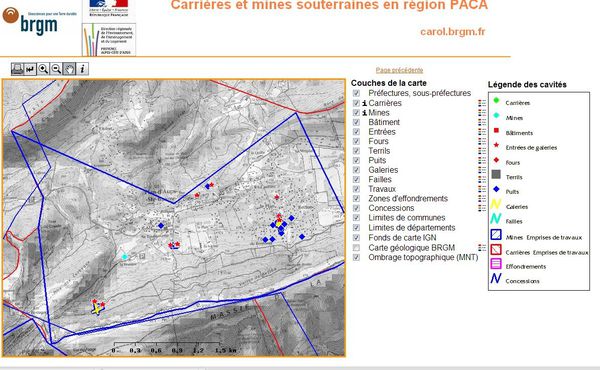
Task: Hide the Zones d'effondrements layer
Action: click(356, 199)
